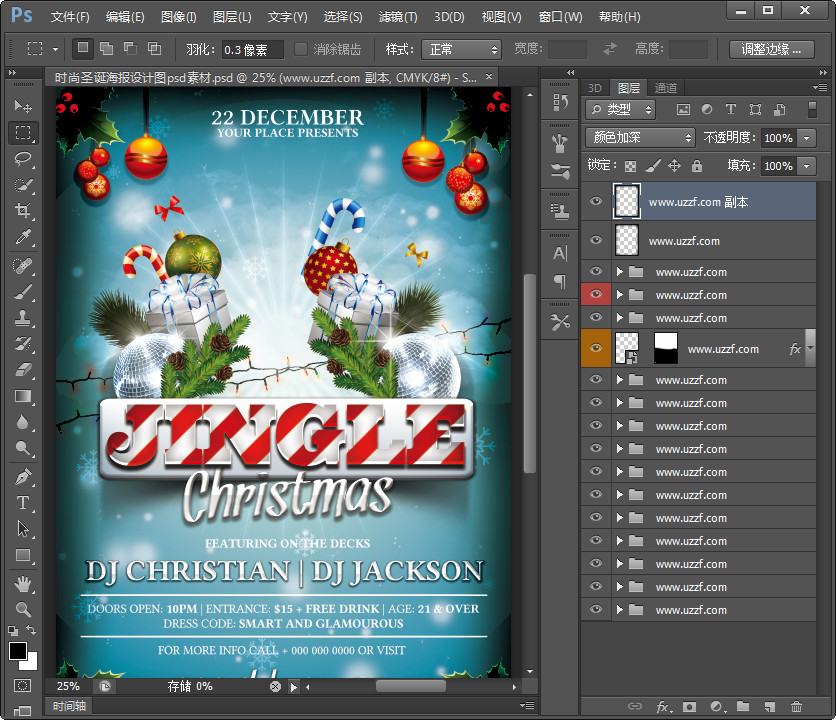836x720 pixels.
Task: Click the foreground color swatch
Action: (19, 652)
